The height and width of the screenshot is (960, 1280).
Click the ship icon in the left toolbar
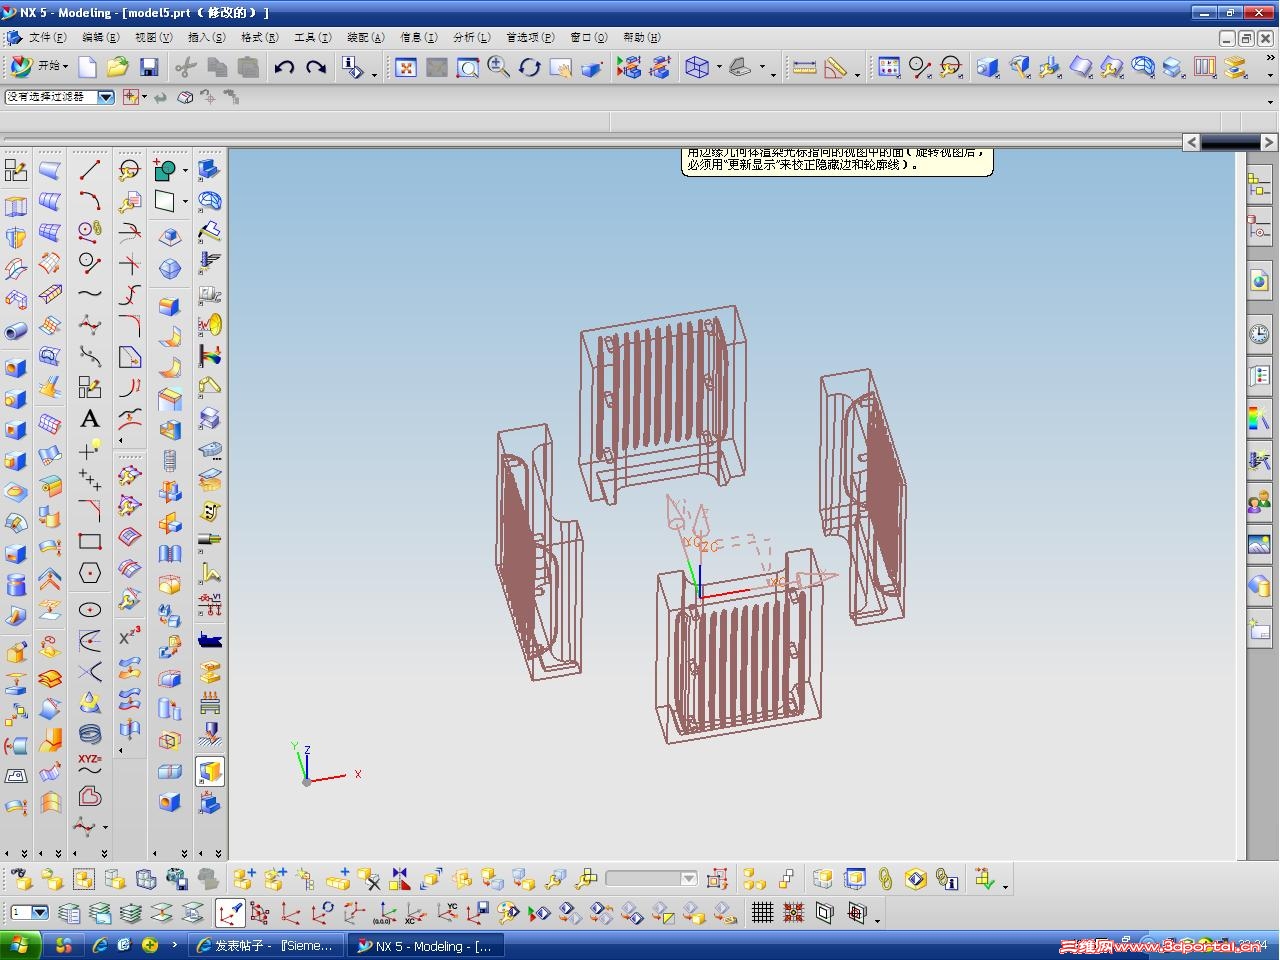210,640
